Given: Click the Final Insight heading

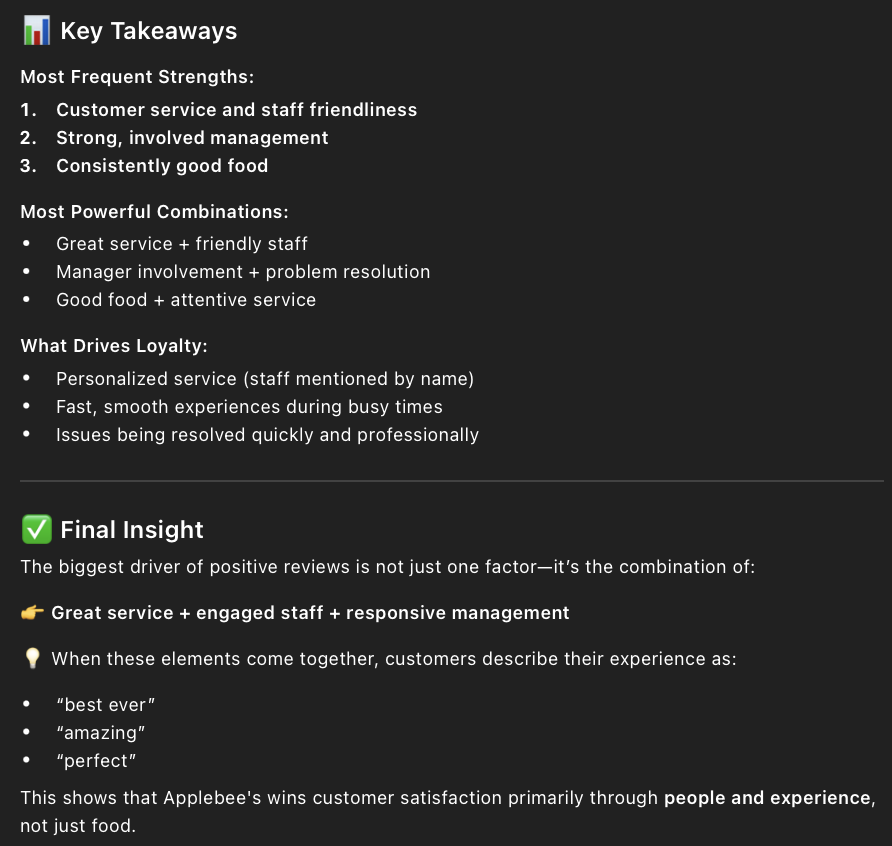Looking at the screenshot, I should pyautogui.click(x=131, y=530).
